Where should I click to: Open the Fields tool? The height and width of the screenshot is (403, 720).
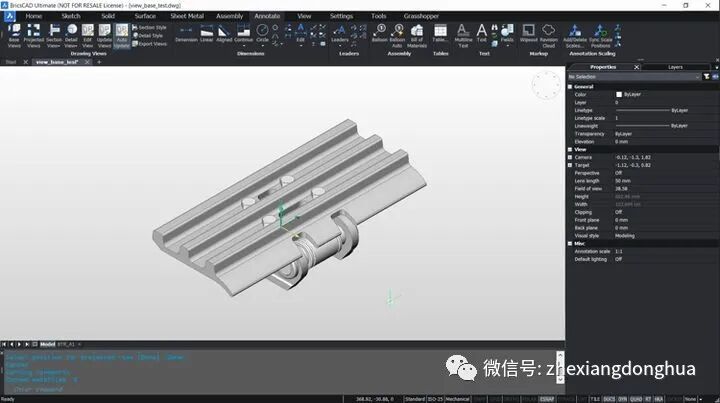507,34
